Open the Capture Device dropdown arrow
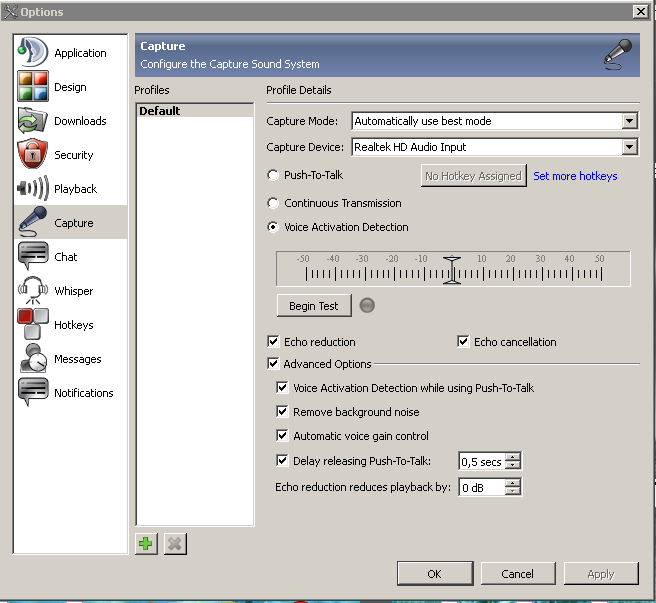The image size is (656, 603). point(629,147)
